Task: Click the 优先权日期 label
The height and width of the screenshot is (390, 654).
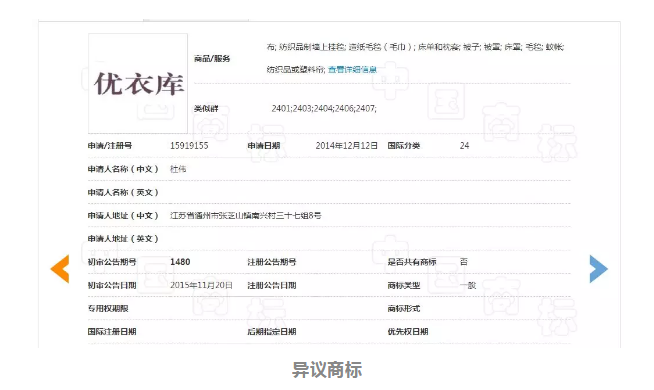Action: tap(407, 332)
